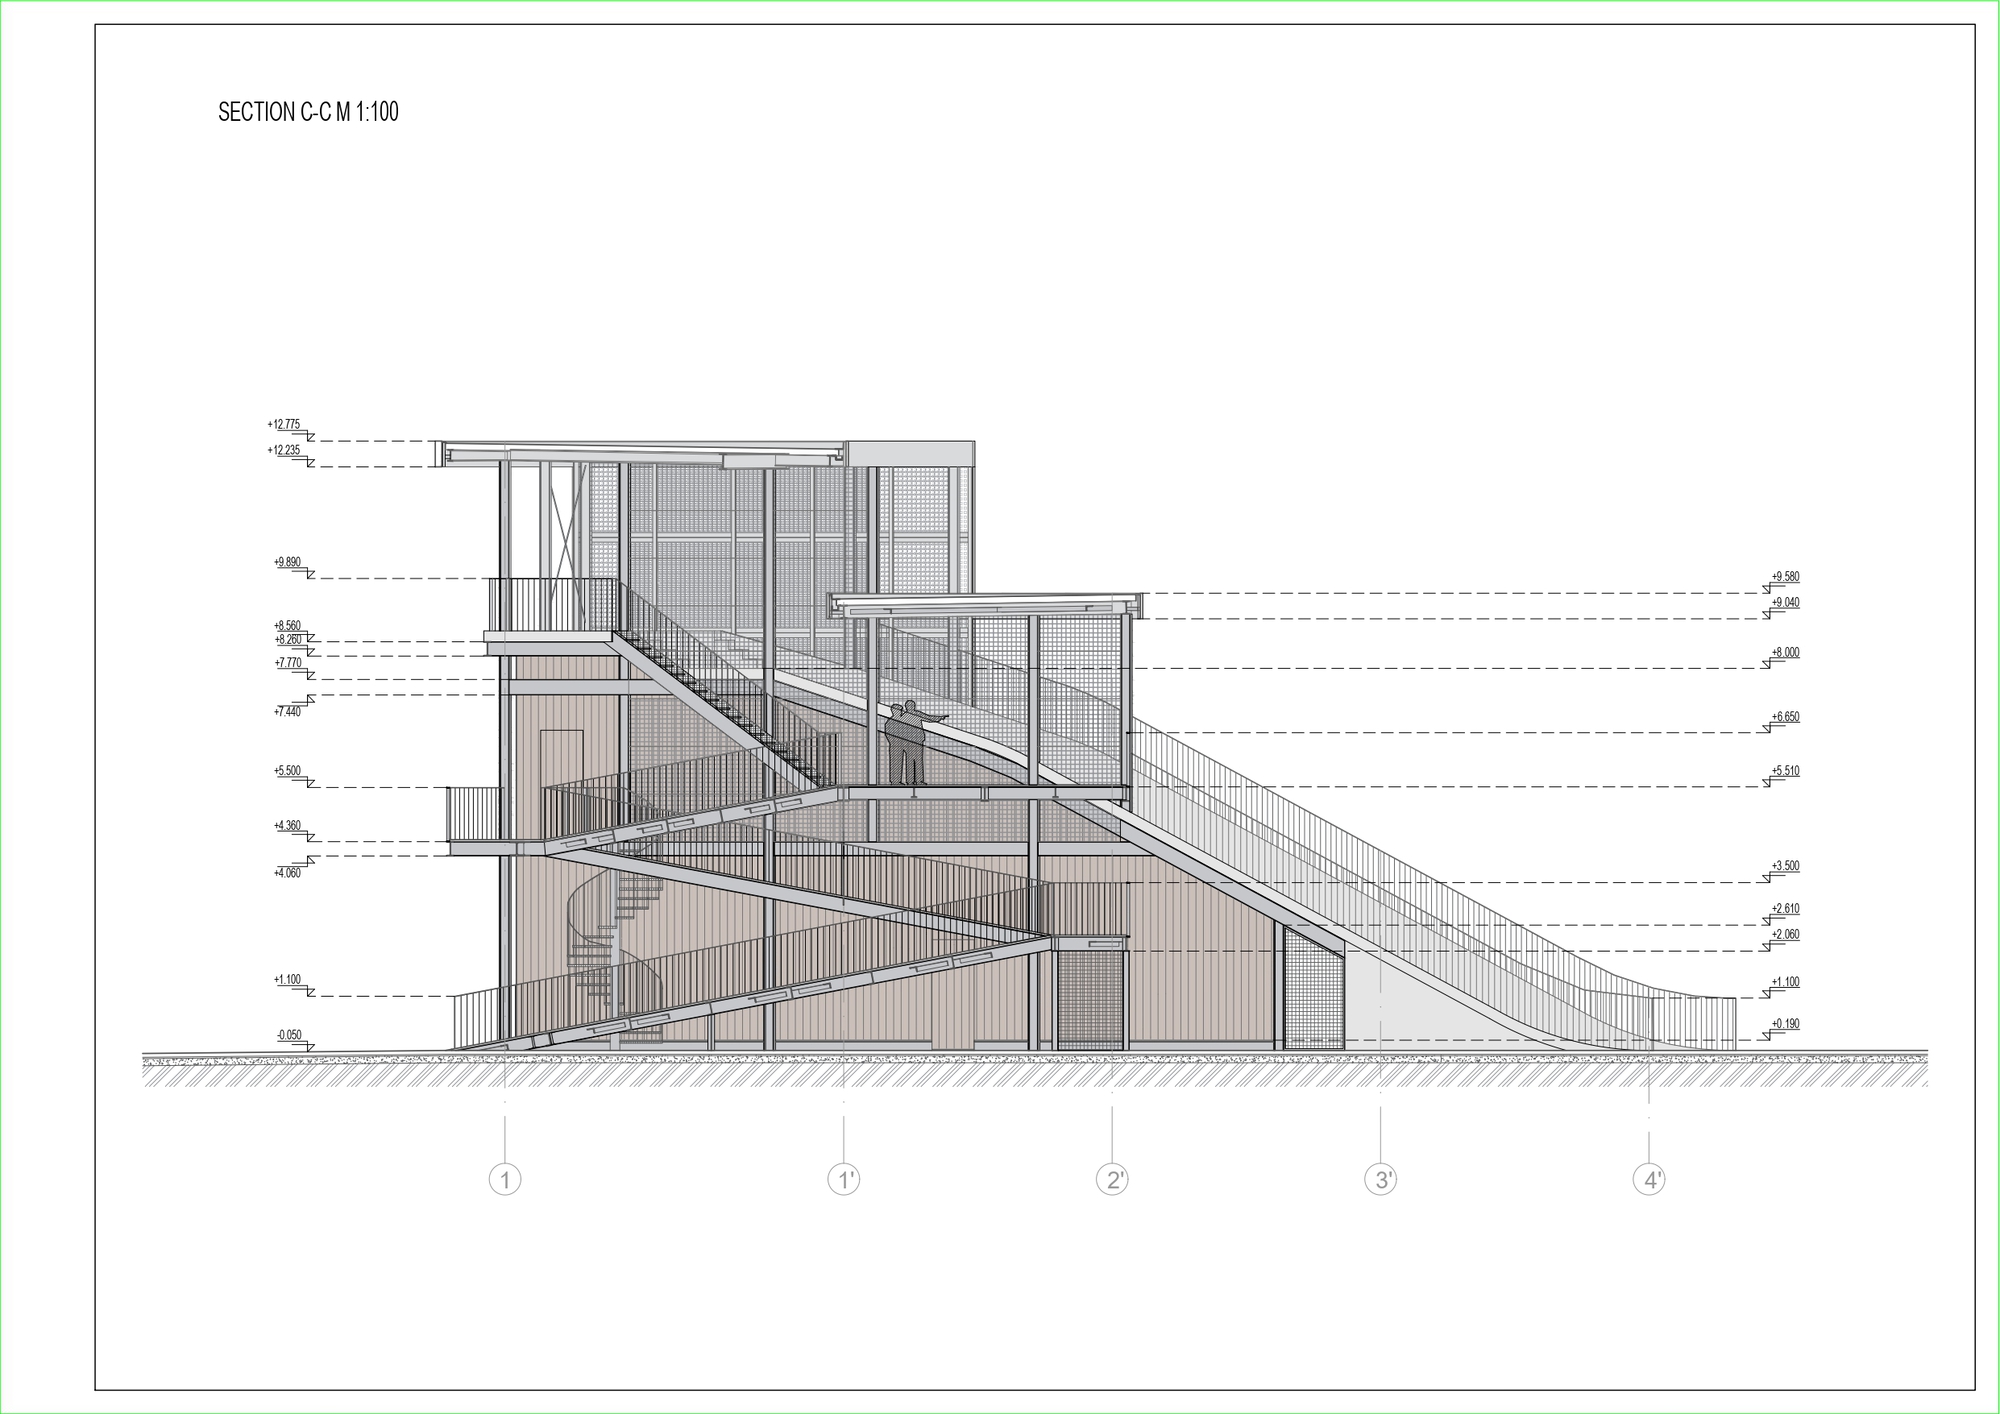The image size is (2000, 1414).
Task: Click the grid axis bubble 3'
Action: tap(1381, 1180)
